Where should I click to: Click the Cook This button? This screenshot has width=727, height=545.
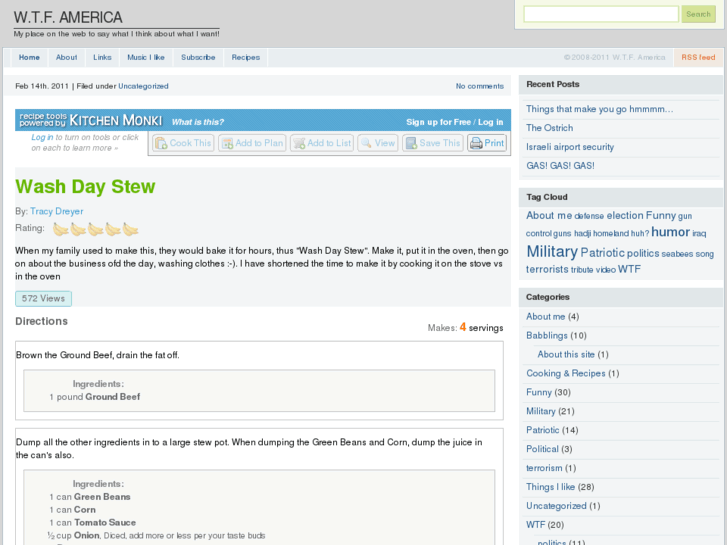(183, 143)
